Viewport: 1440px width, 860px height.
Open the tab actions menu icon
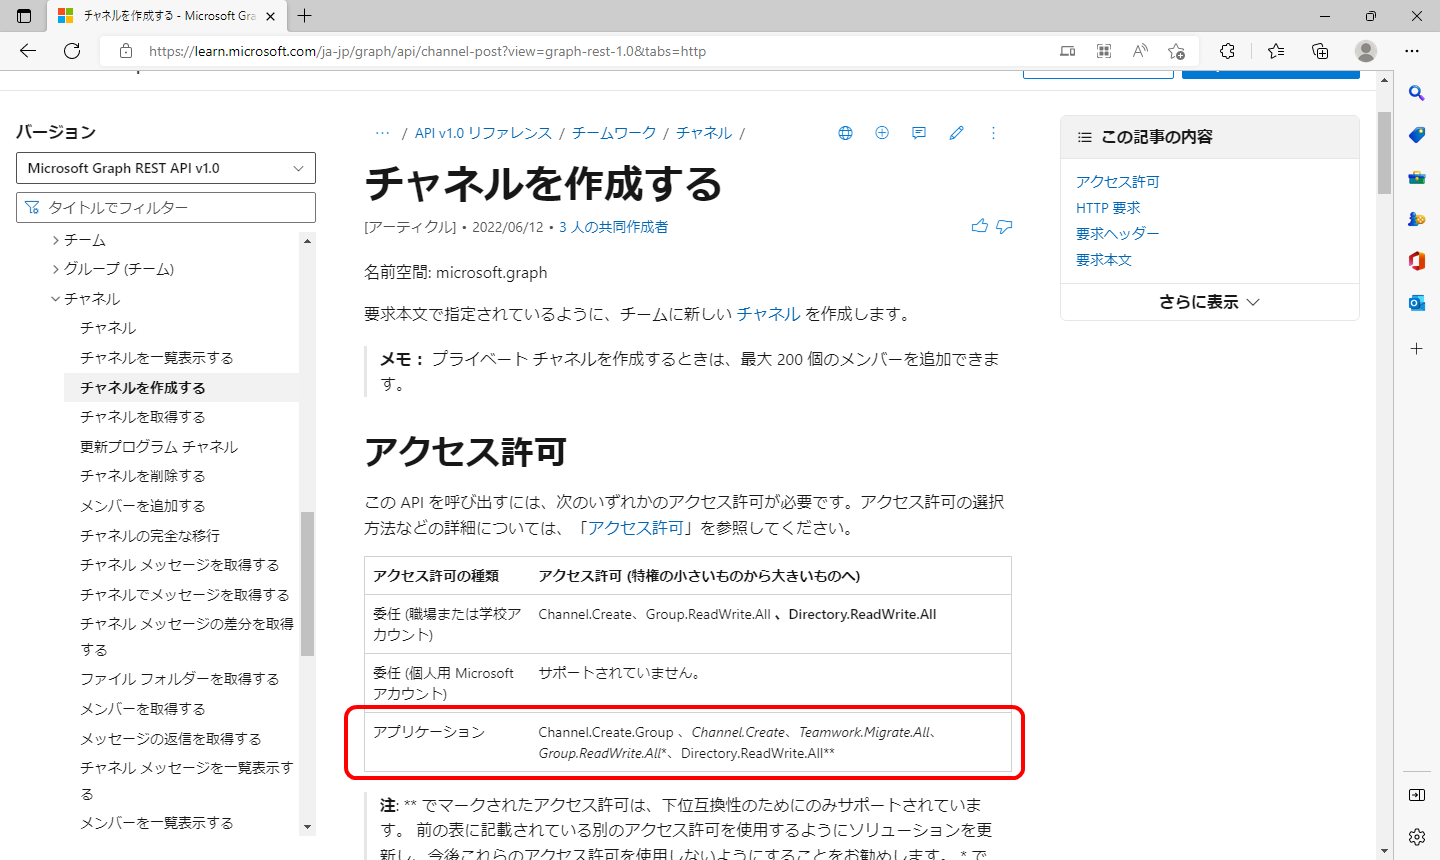click(24, 16)
